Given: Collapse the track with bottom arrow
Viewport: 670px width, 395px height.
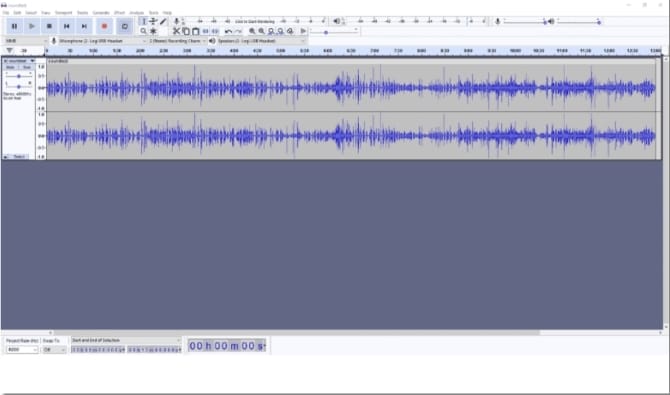Looking at the screenshot, I should click(x=6, y=157).
